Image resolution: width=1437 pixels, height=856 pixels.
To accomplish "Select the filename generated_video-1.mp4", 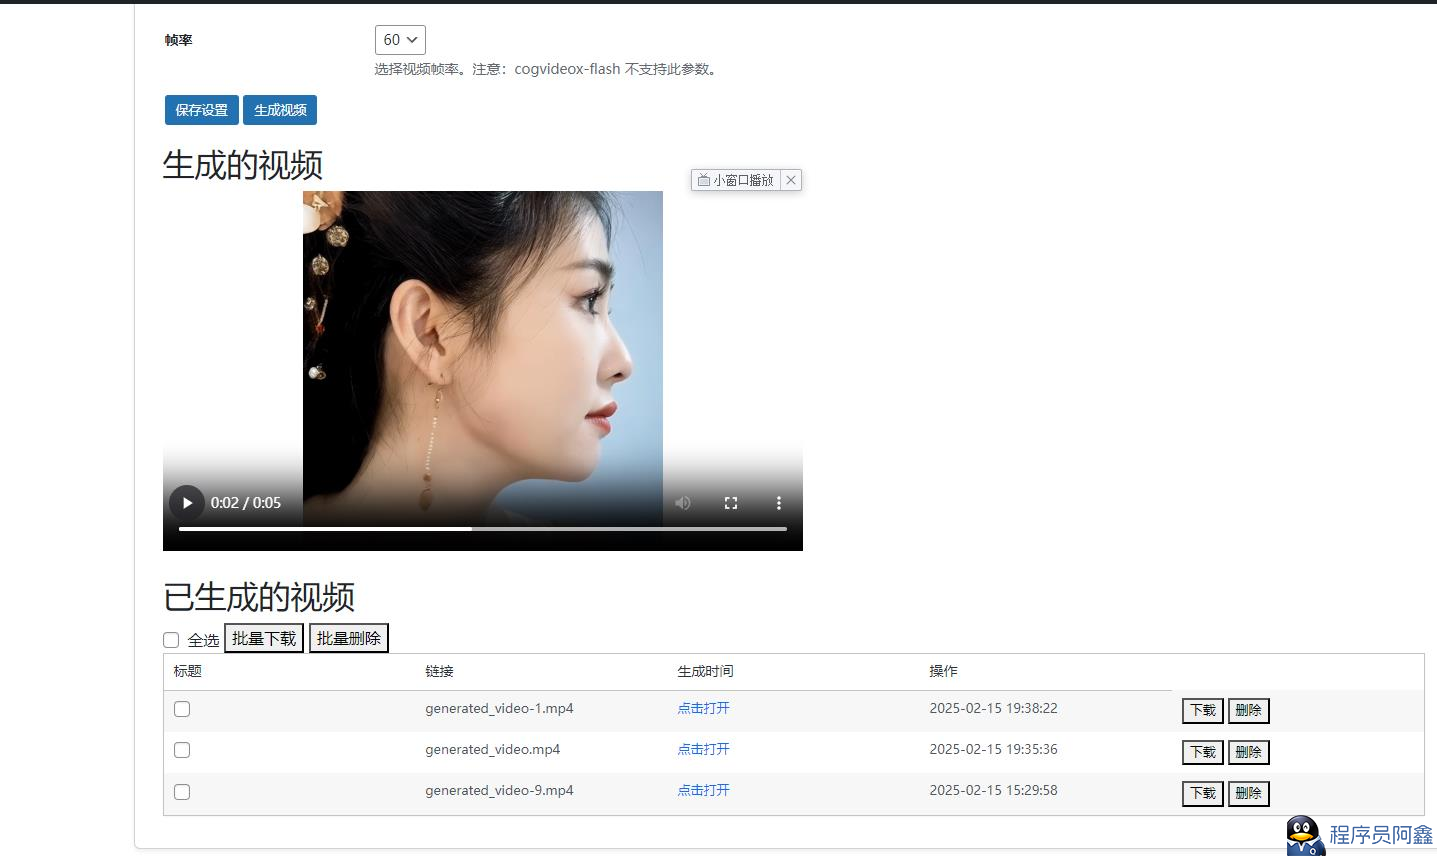I will point(499,708).
